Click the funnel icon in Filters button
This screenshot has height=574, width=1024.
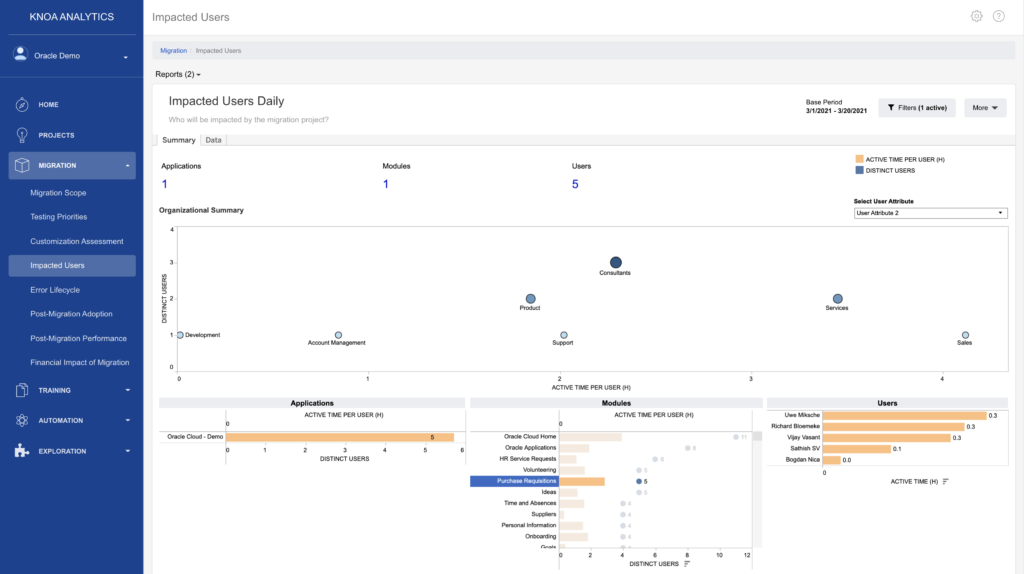coord(891,108)
